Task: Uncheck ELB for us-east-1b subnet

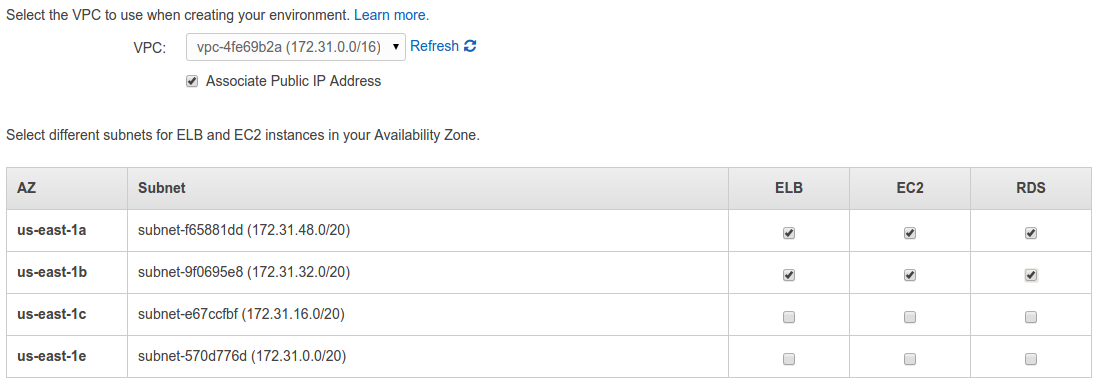Action: (x=788, y=276)
